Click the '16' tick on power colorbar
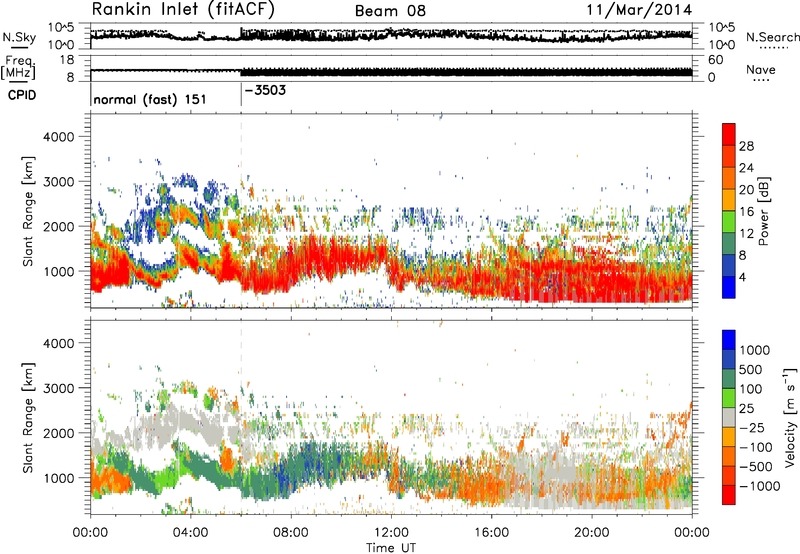The image size is (800, 554). click(746, 212)
